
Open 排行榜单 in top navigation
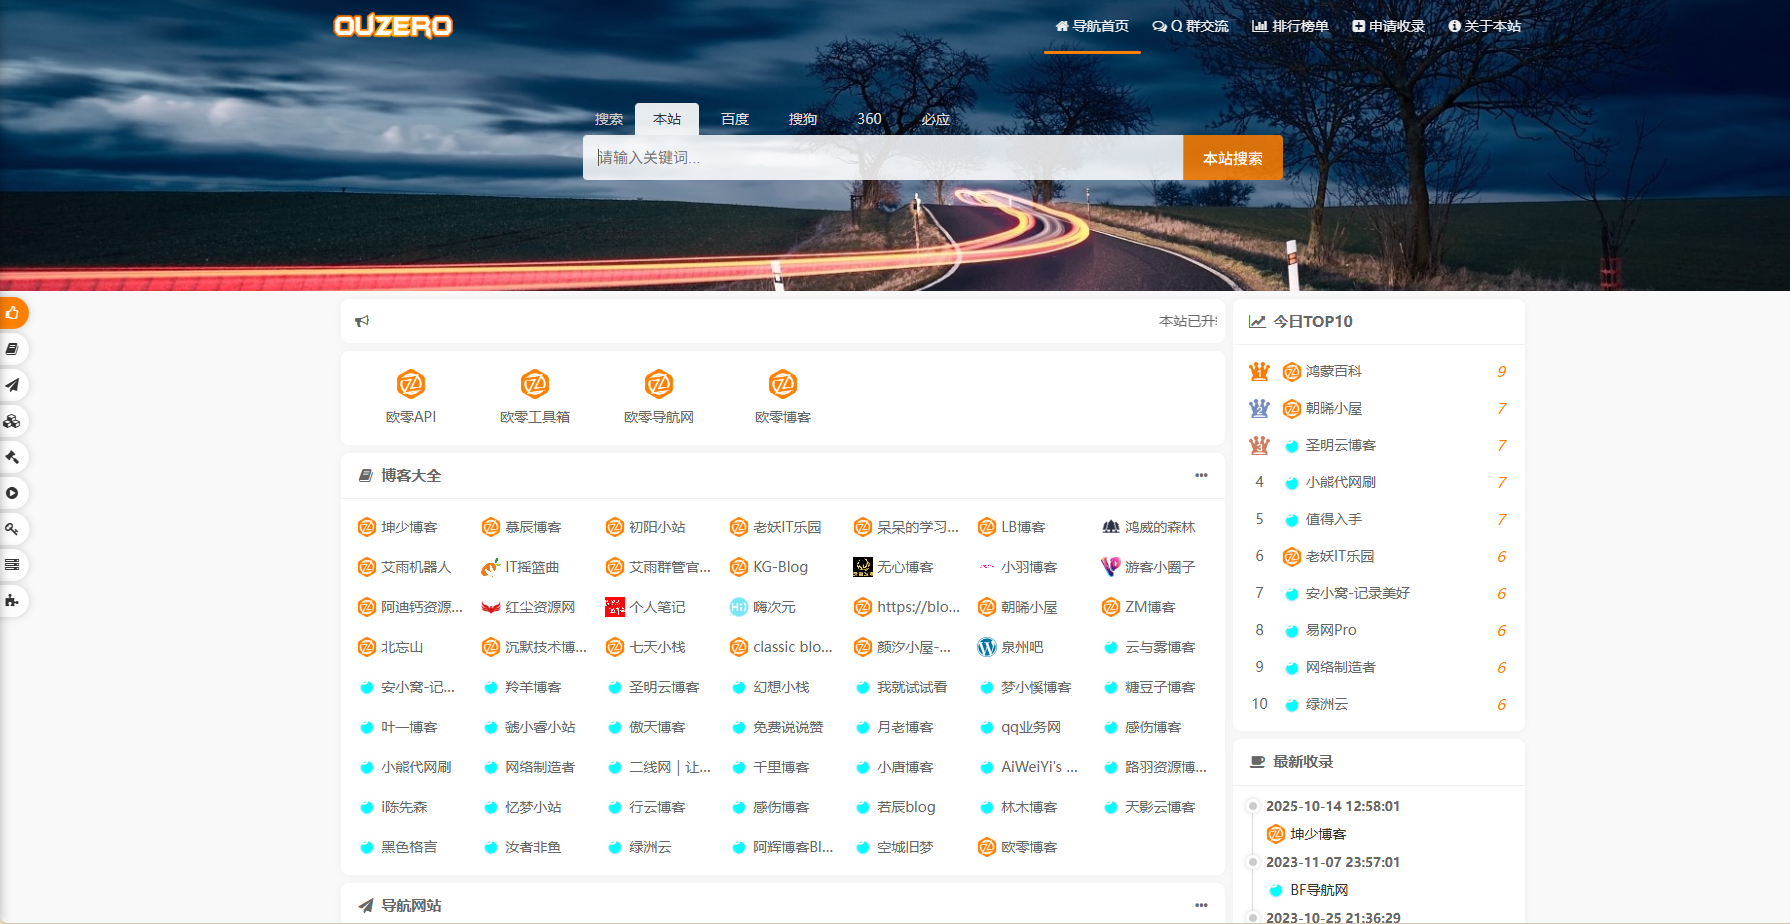1290,26
